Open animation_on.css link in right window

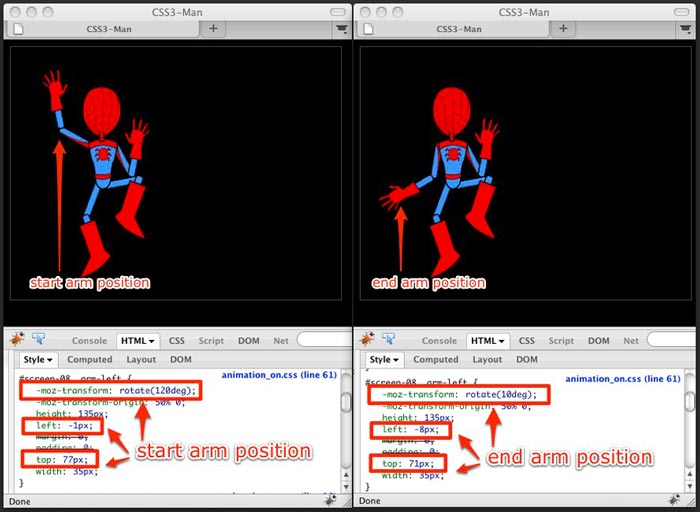click(x=623, y=379)
